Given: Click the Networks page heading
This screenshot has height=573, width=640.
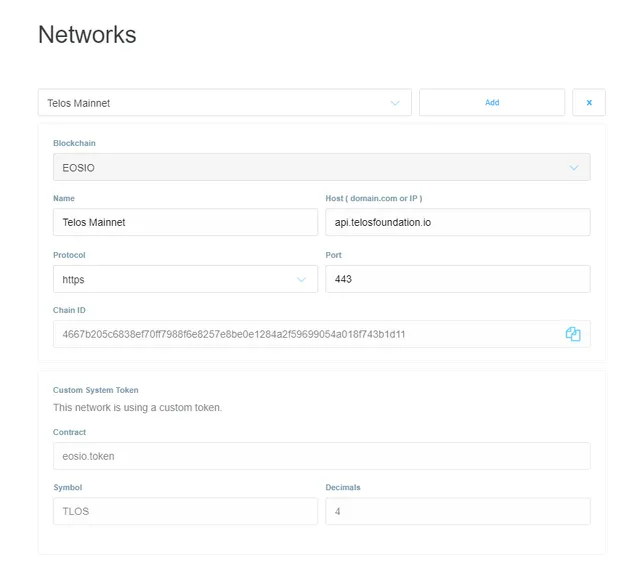Looking at the screenshot, I should 87,34.
